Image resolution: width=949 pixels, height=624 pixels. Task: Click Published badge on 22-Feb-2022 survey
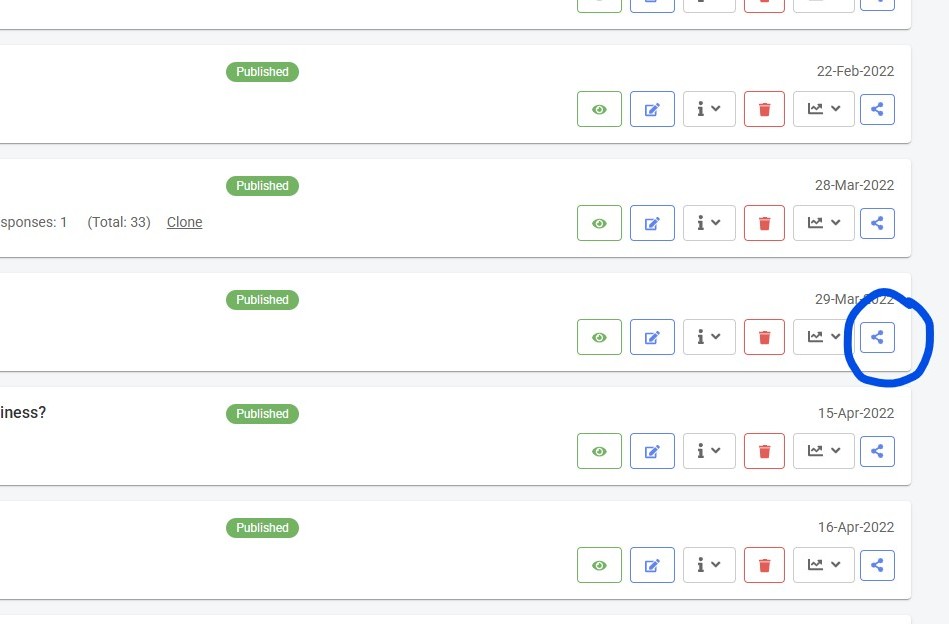click(262, 72)
